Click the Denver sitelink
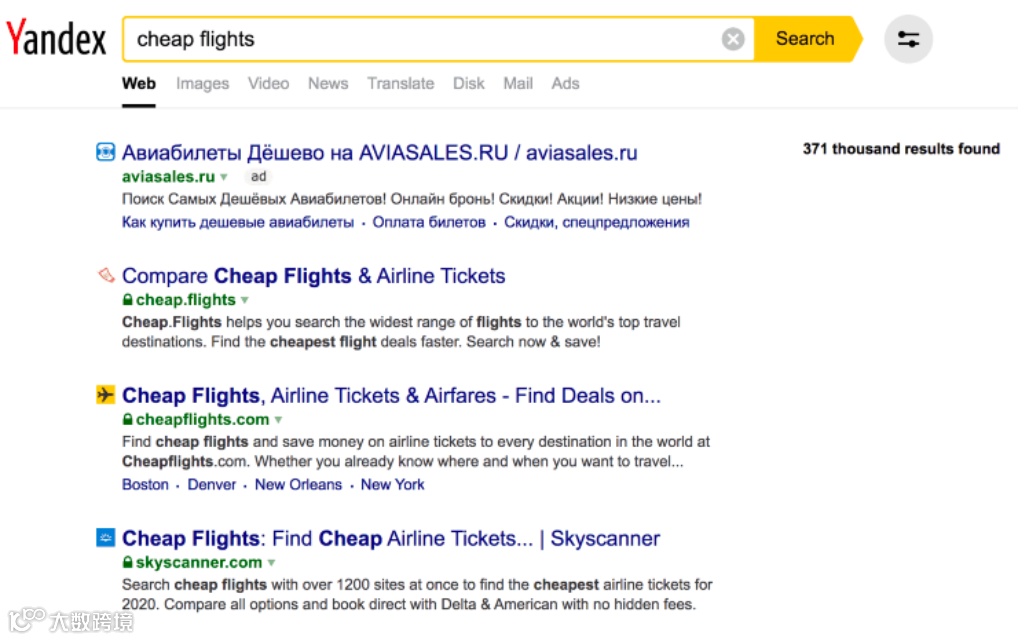This screenshot has height=640, width=1024. (x=212, y=485)
